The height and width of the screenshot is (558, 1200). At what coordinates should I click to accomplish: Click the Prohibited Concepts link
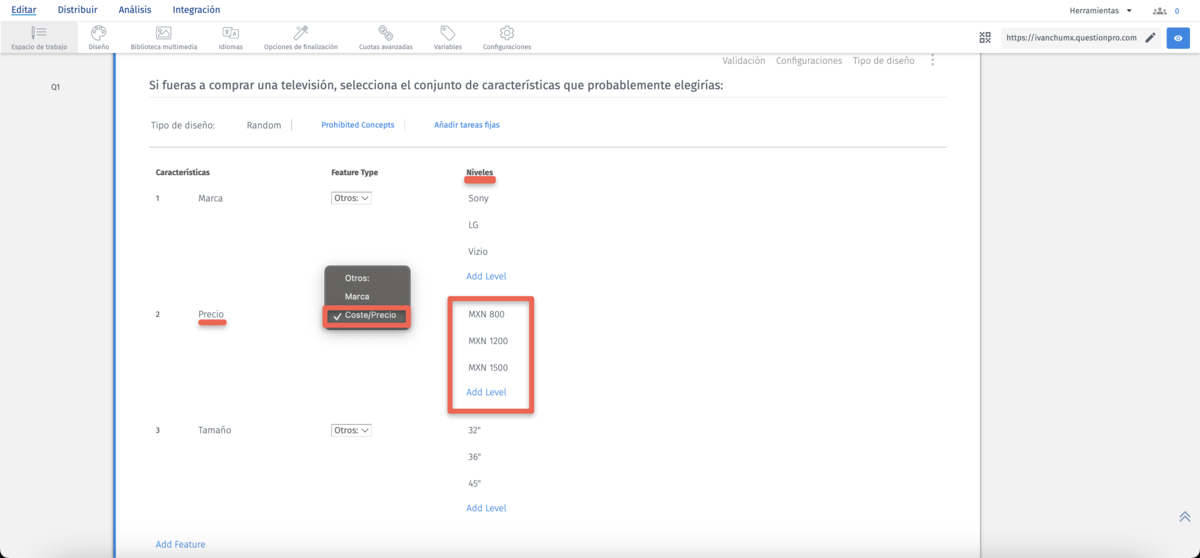tap(357, 125)
